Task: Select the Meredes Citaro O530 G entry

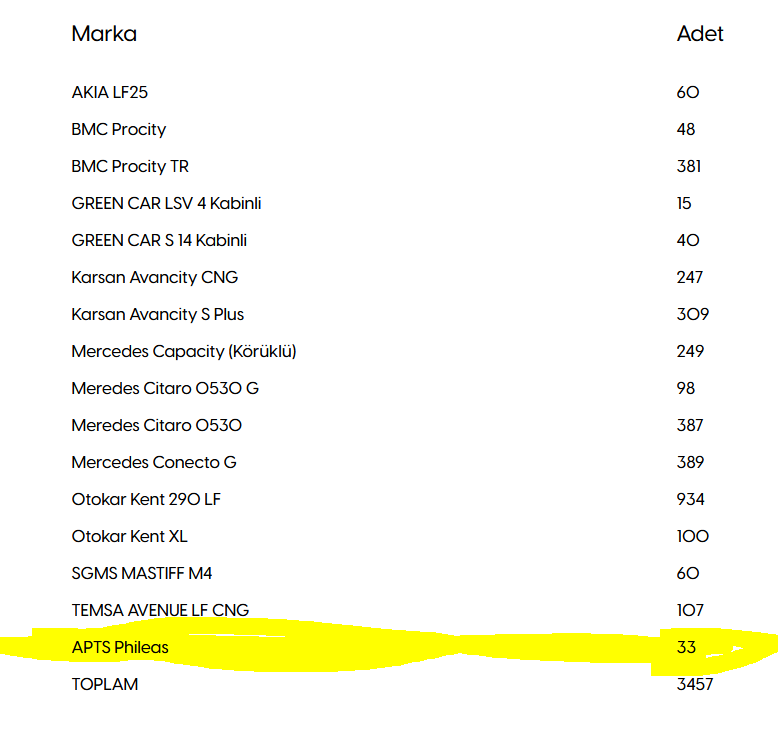Action: [x=165, y=388]
